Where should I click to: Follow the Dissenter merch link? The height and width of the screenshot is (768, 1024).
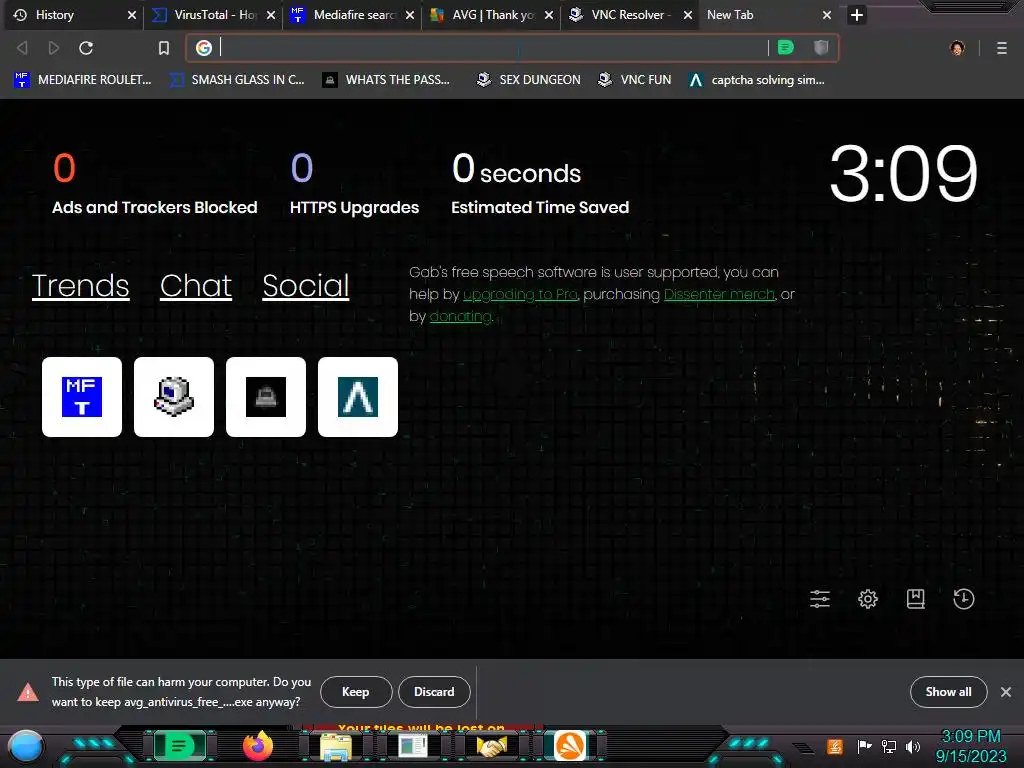pos(719,295)
